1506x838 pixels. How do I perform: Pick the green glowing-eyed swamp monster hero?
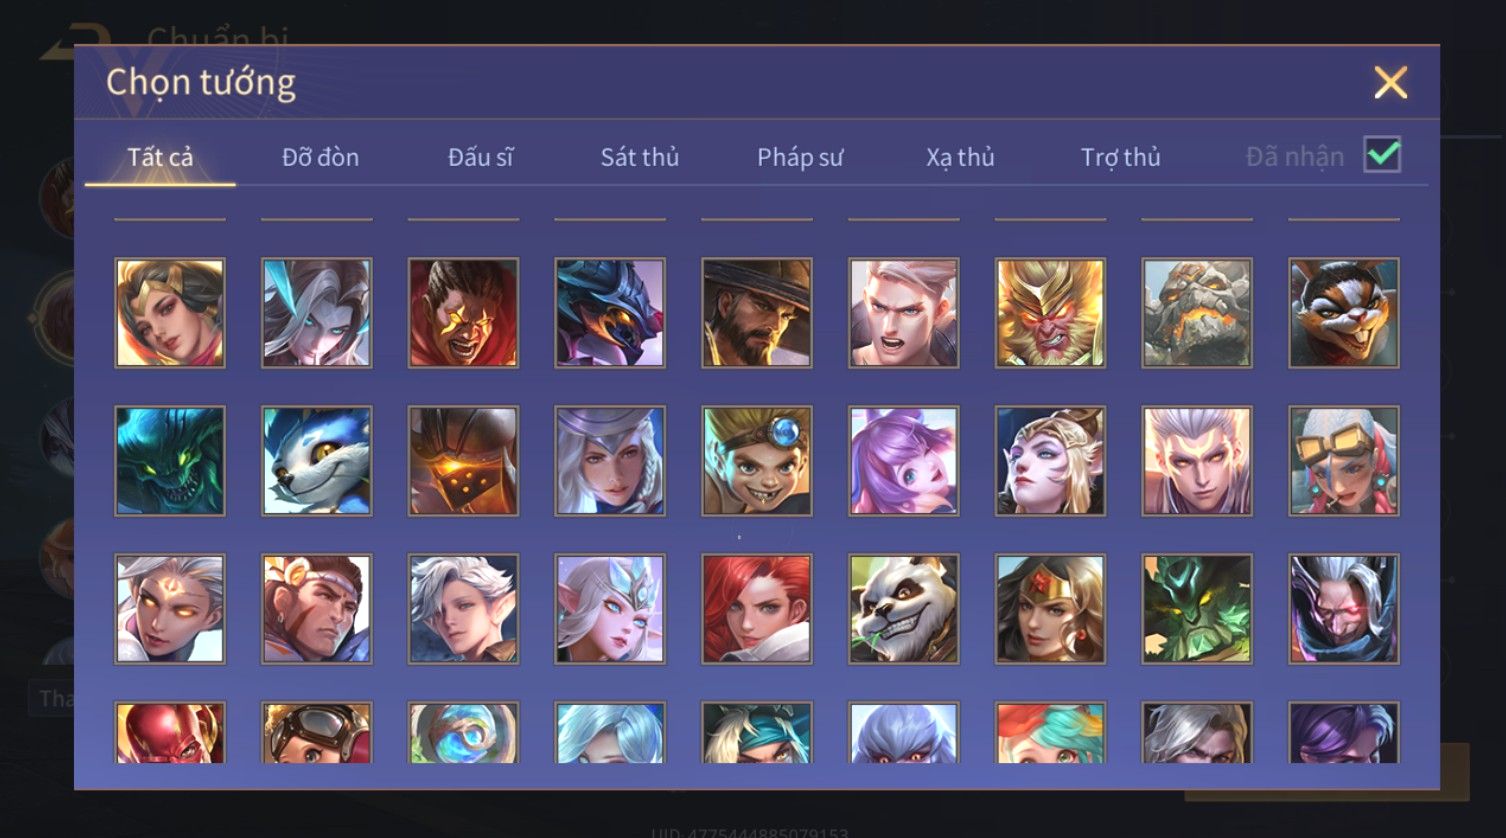coord(170,461)
